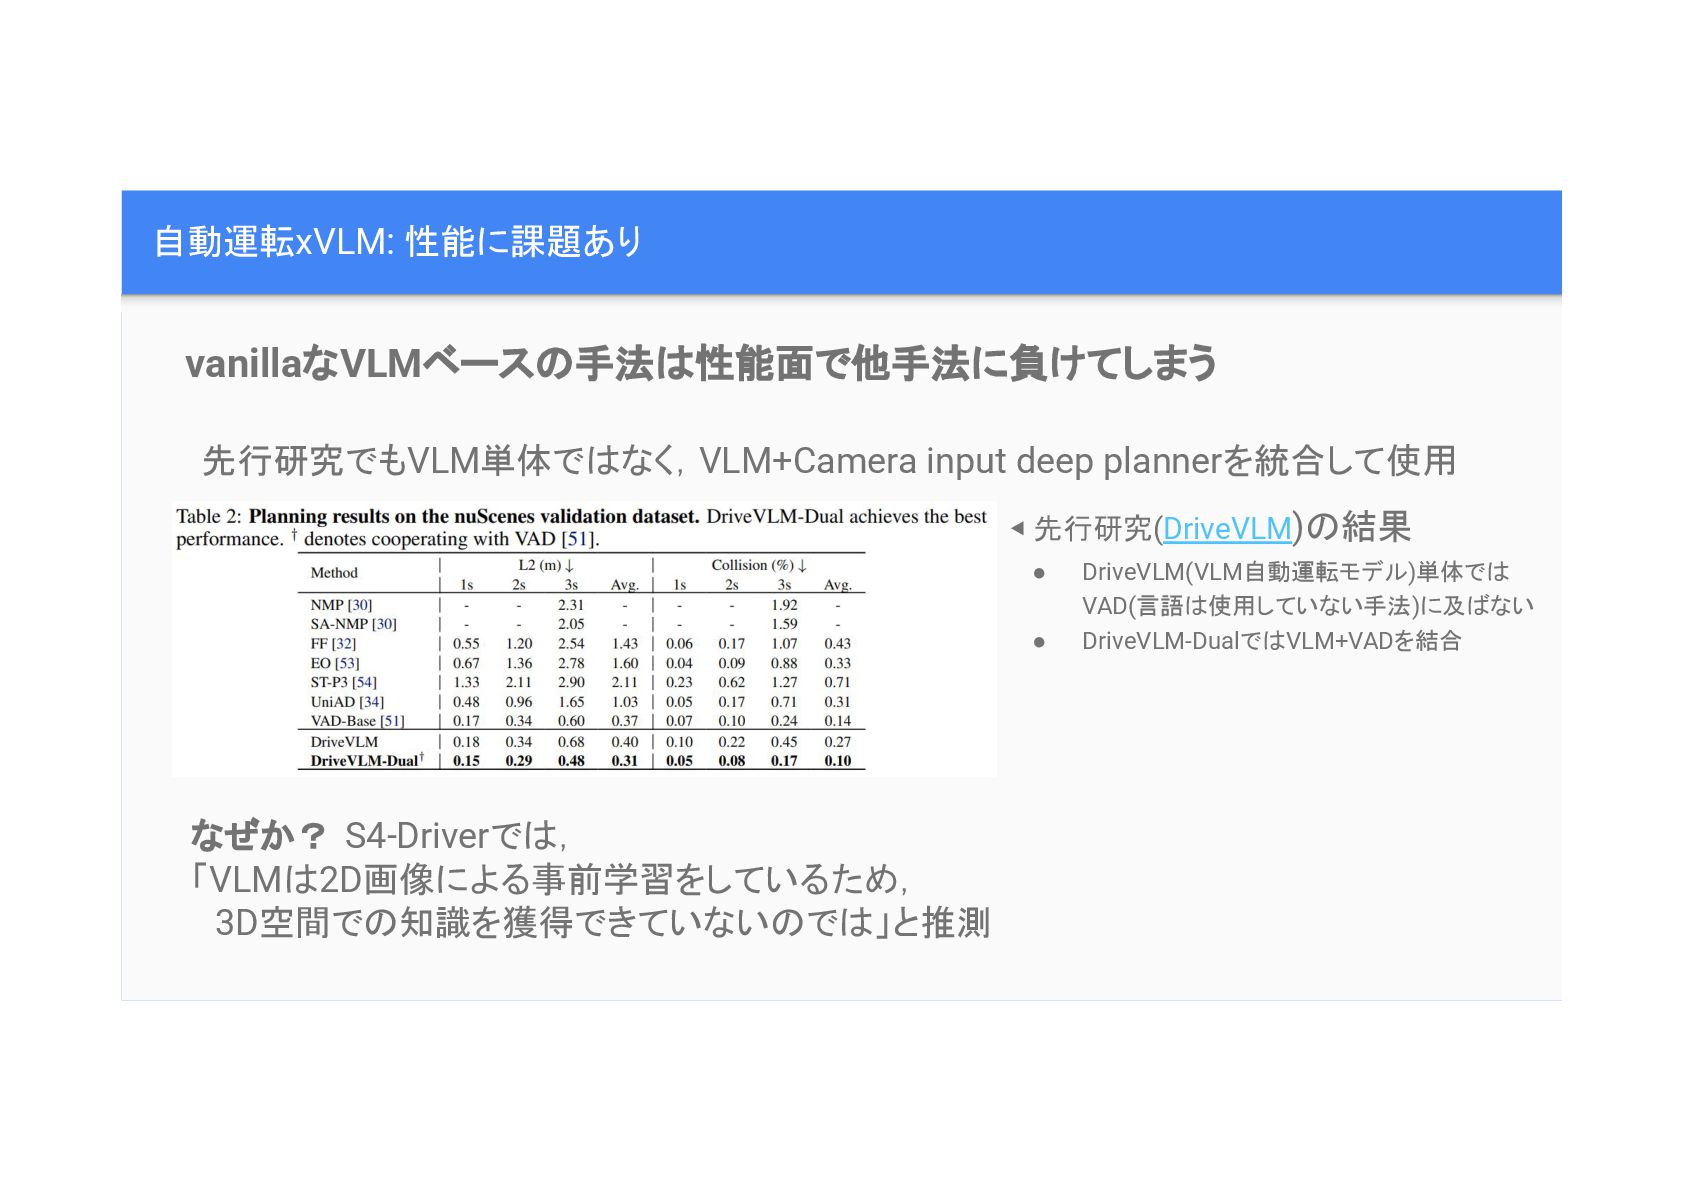
Task: Select the 'SA-NMP [30]' table row label
Action: (x=354, y=624)
